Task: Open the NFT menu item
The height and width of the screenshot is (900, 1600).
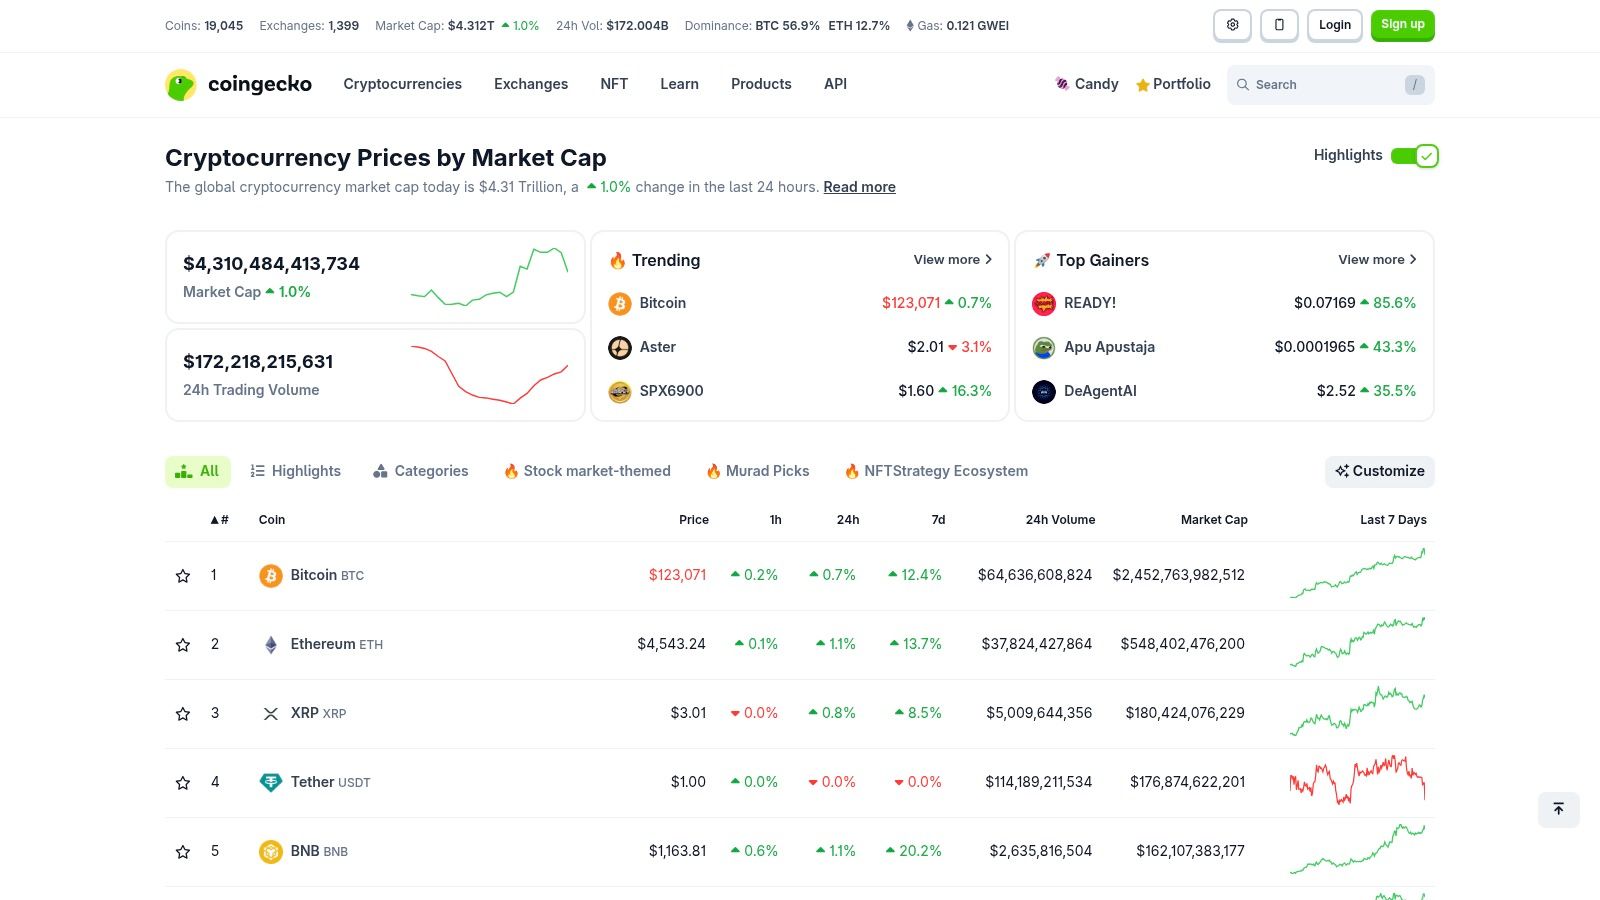Action: [x=613, y=84]
